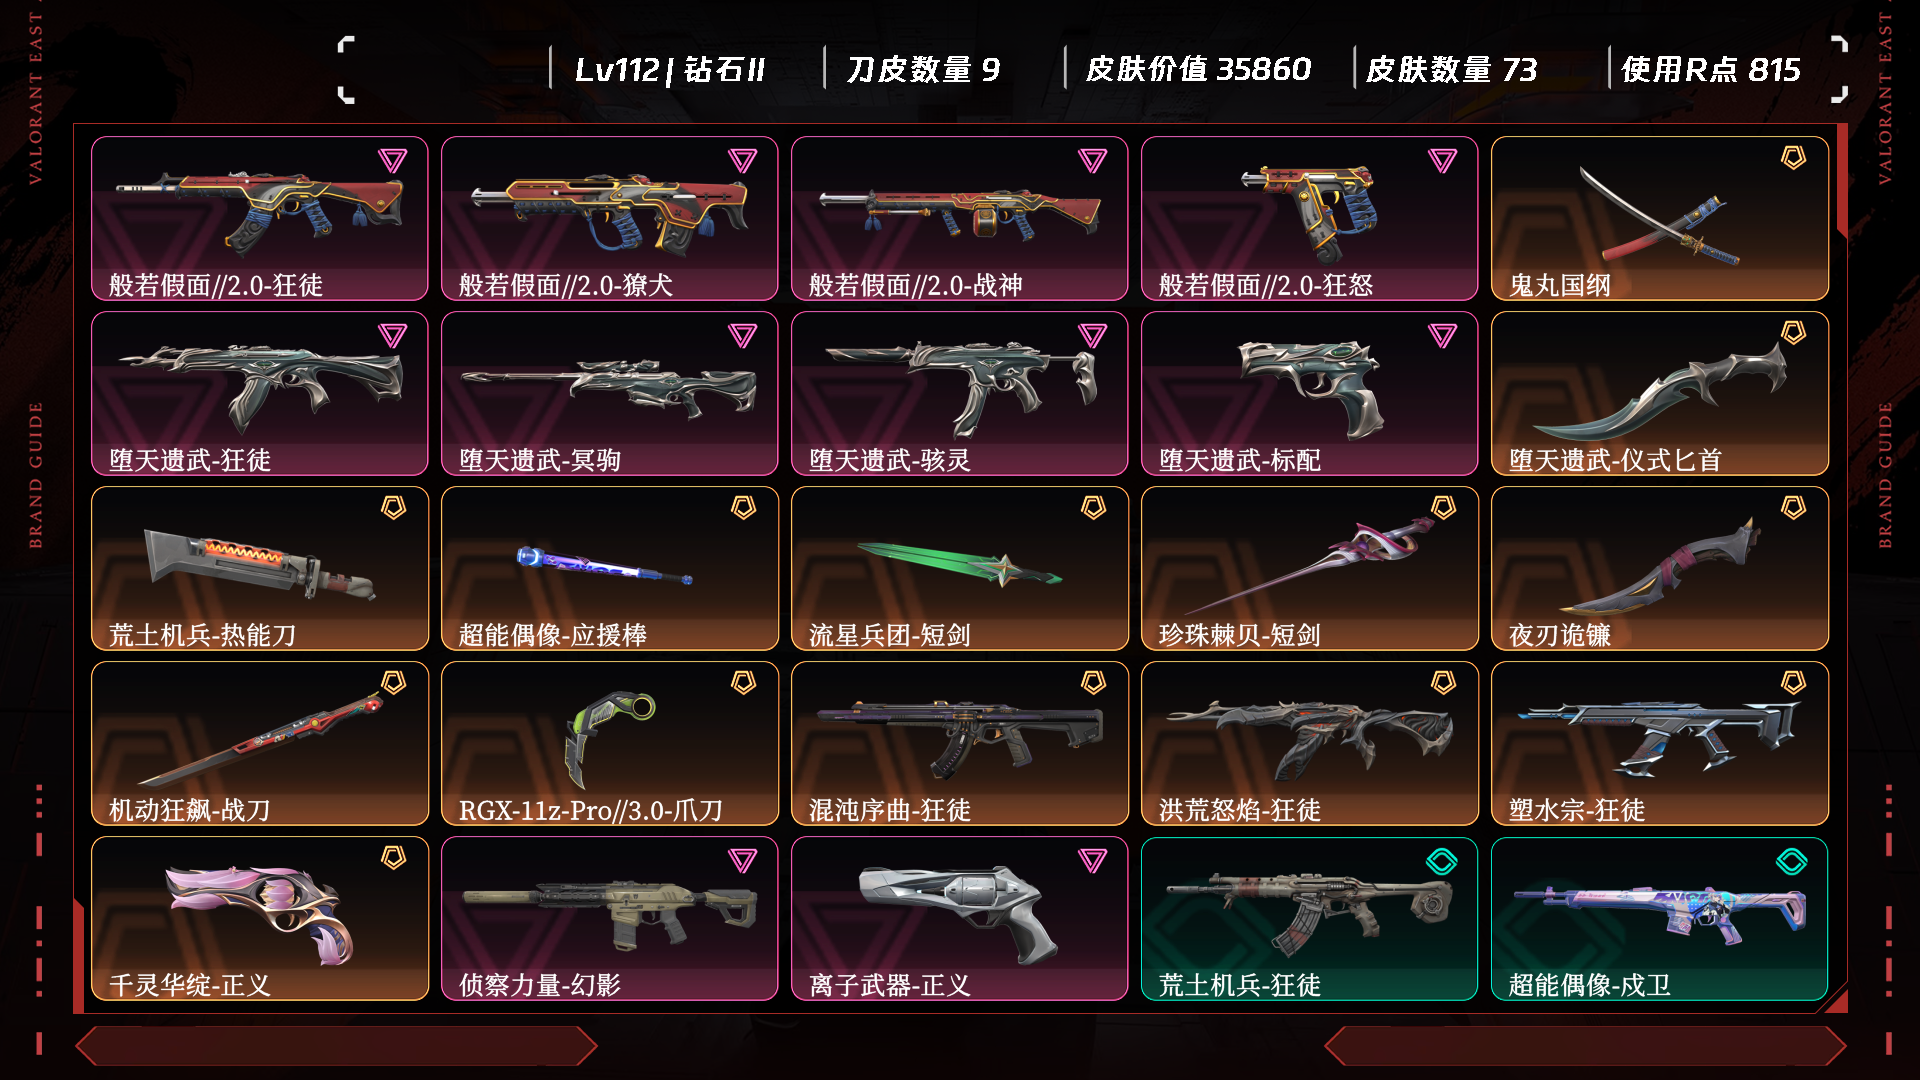This screenshot has height=1080, width=1920.
Task: Click the pink tier icon on 般若假面//2.0-狂徒
Action: click(392, 160)
